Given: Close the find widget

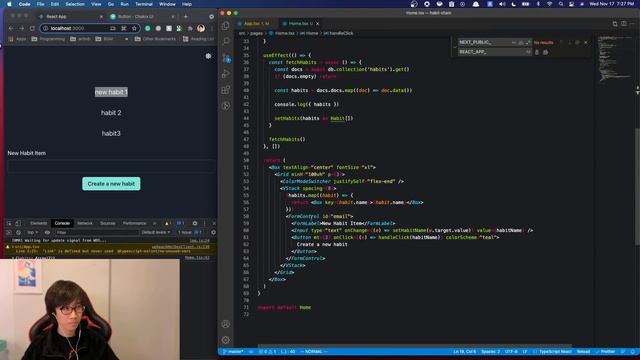Looking at the screenshot, I should click(x=586, y=42).
